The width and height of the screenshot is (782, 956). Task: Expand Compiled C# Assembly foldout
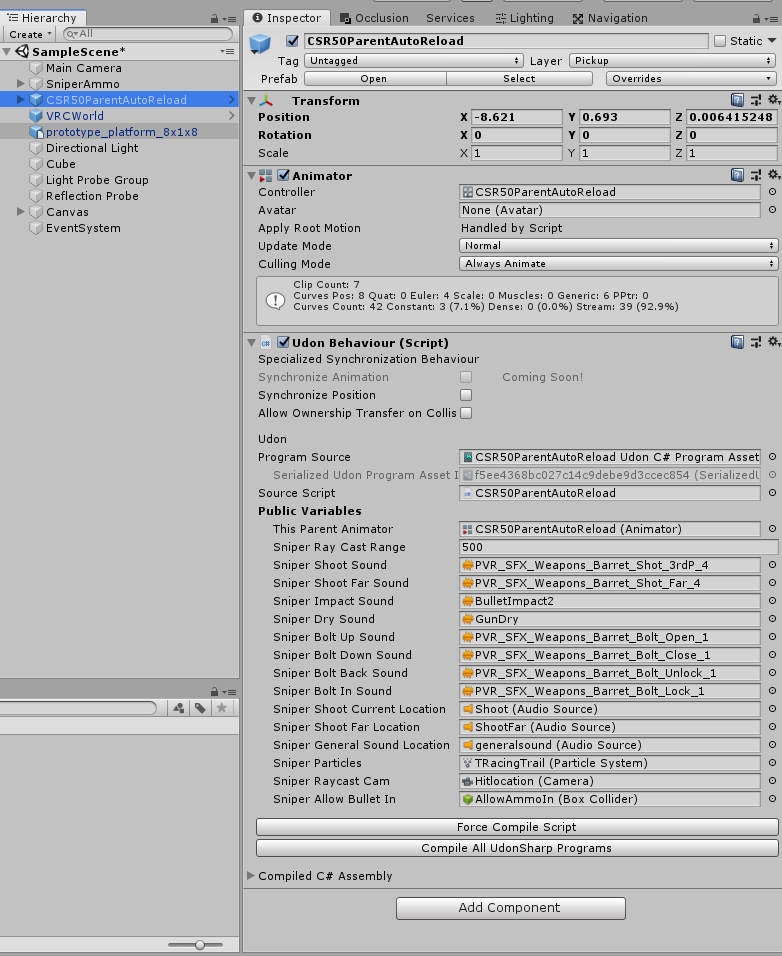pyautogui.click(x=251, y=876)
